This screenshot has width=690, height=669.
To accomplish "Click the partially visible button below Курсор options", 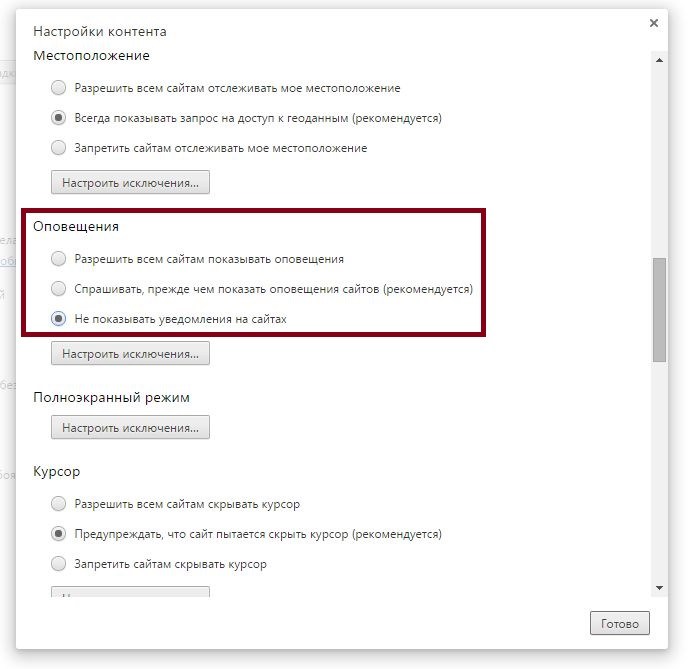I will 130,591.
